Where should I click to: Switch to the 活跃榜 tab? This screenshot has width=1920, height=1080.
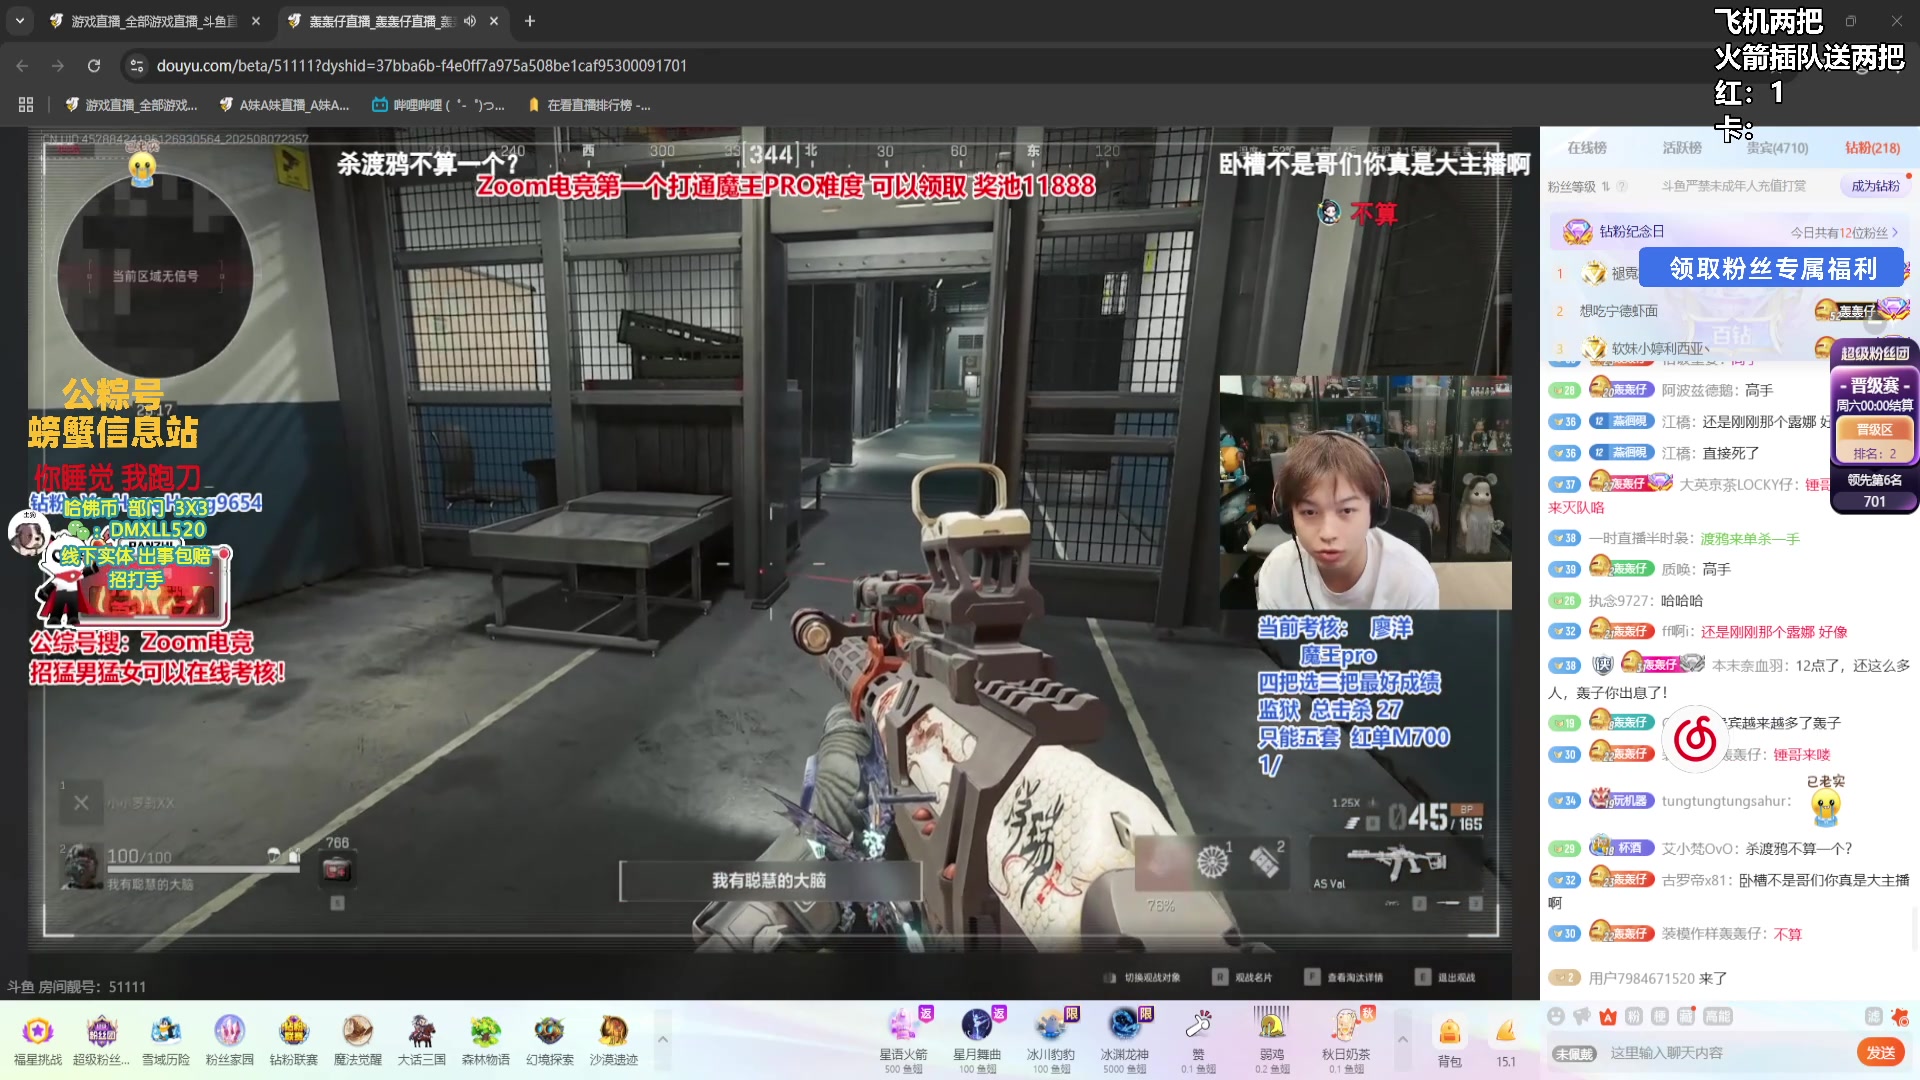[x=1682, y=148]
